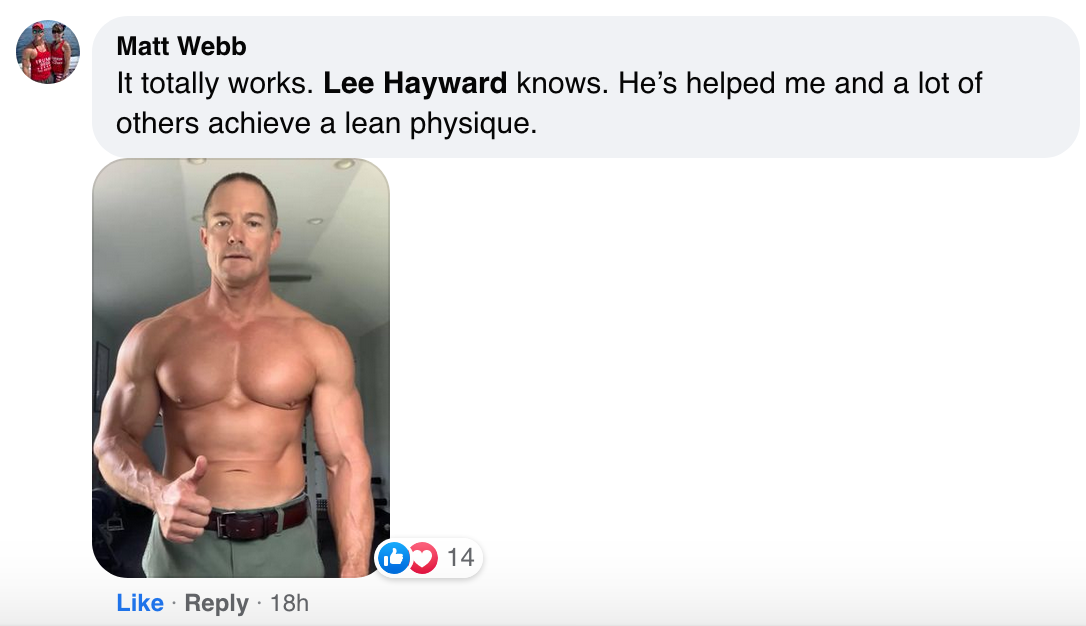The image size is (1086, 626).
Task: Open the 18h timestamp permalink
Action: pyautogui.click(x=289, y=603)
